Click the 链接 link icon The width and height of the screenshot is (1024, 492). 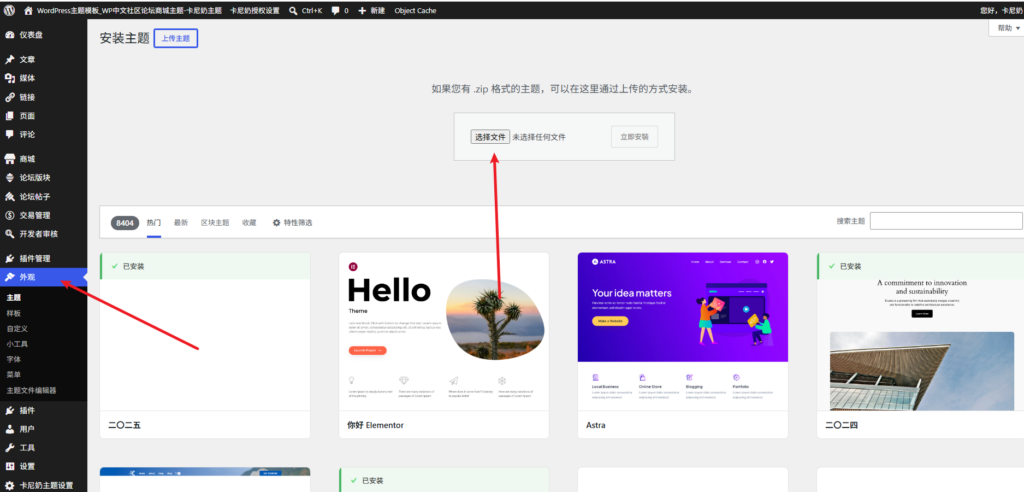[10, 97]
